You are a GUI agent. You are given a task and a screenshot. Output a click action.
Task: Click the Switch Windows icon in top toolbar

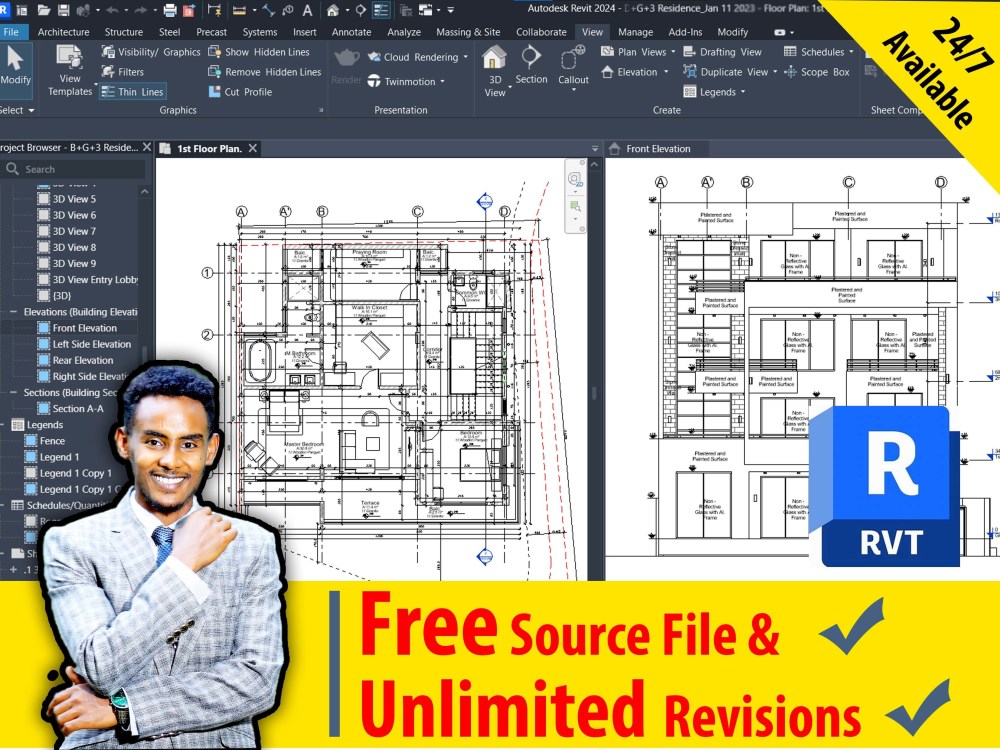pos(425,10)
